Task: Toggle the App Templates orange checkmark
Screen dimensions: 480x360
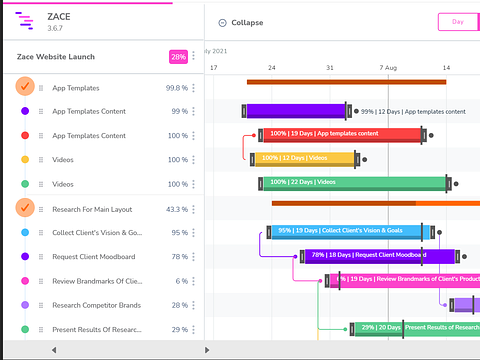Action: click(x=25, y=86)
